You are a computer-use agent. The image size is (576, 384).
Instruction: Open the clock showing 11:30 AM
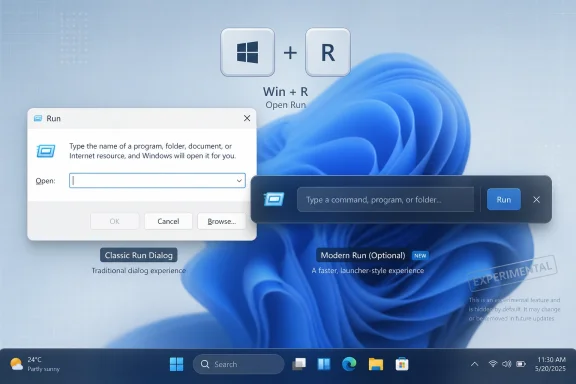coord(550,364)
